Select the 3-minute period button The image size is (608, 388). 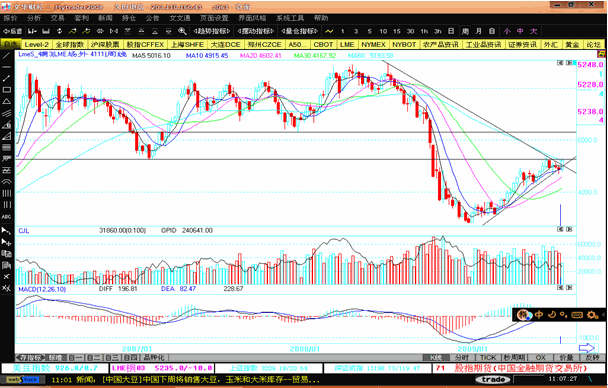pos(356,31)
